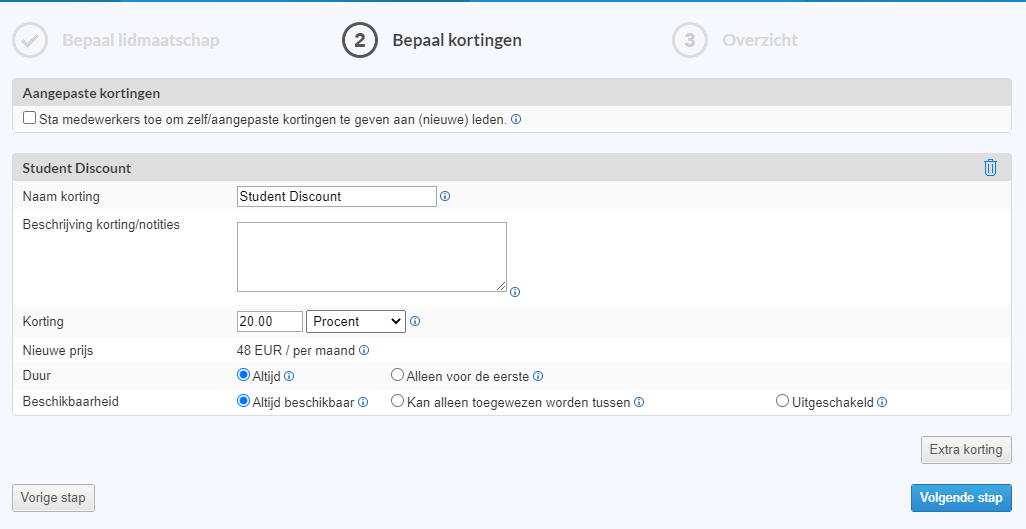This screenshot has height=529, width=1026.
Task: Click step 2 circle icon
Action: [360, 40]
